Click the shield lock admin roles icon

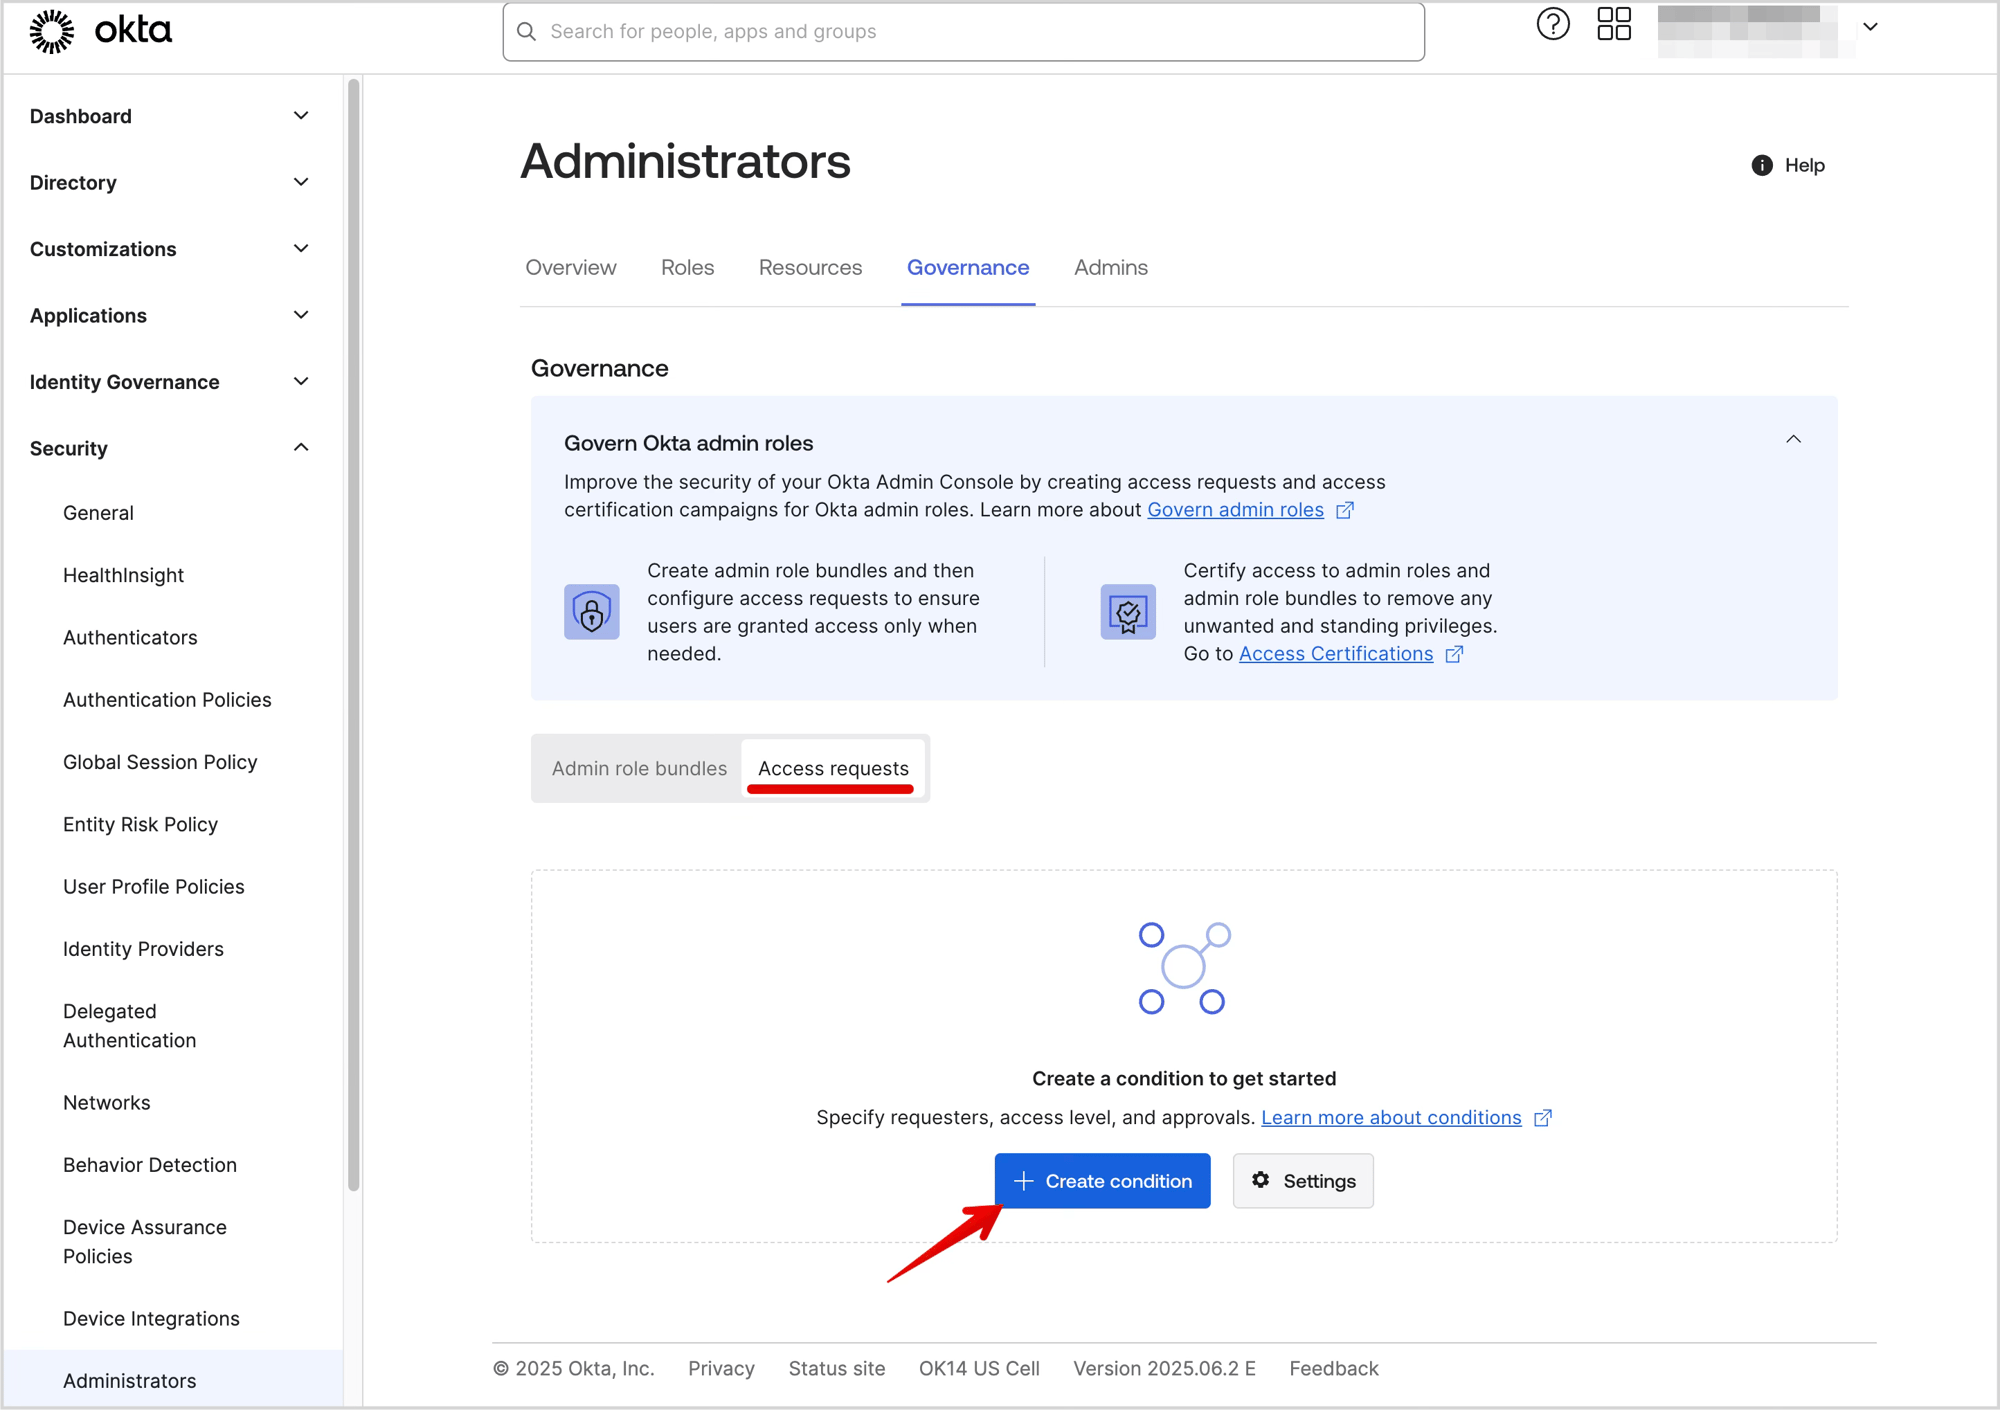591,611
